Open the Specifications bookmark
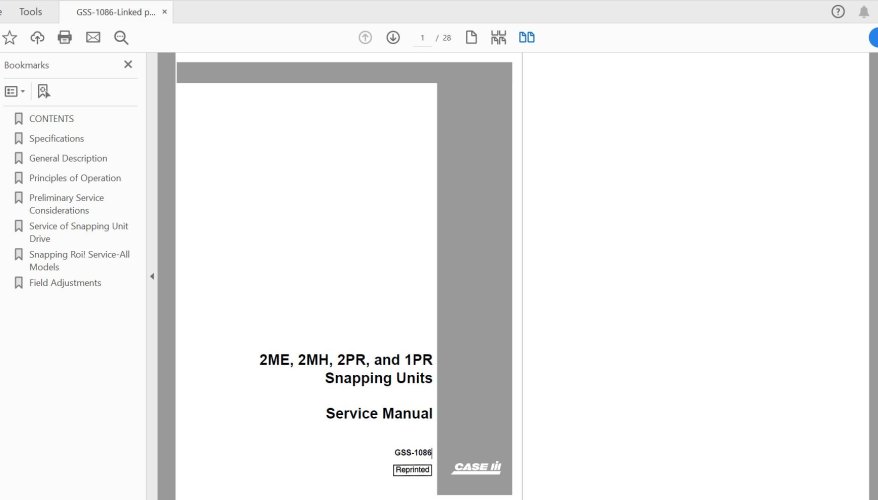Screen dimensions: 878x500 tap(56, 138)
